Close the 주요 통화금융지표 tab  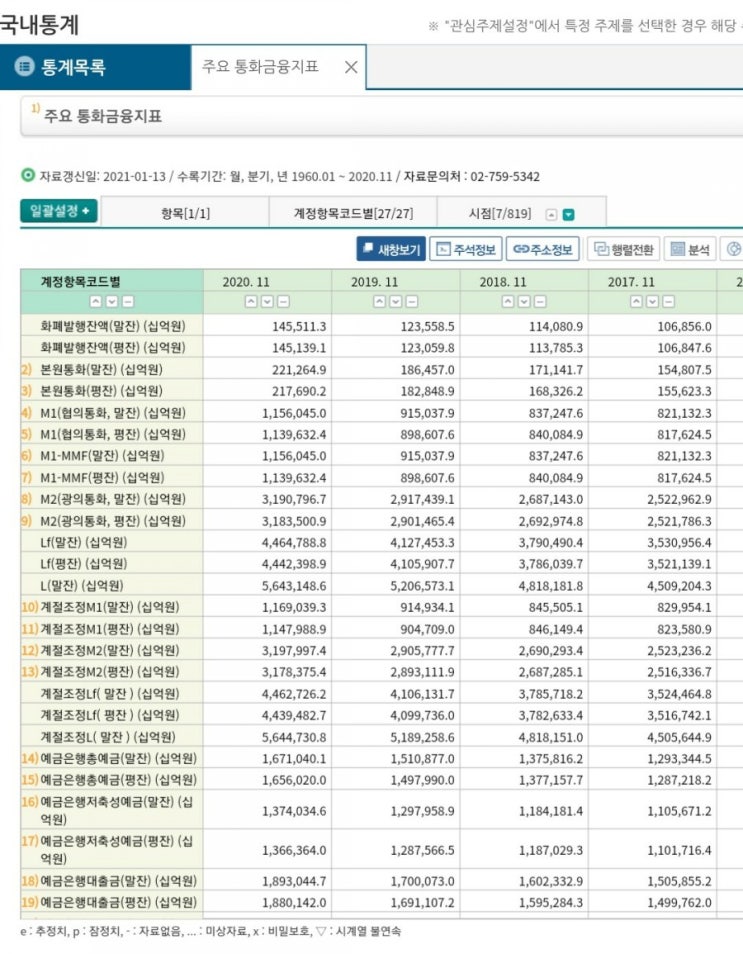351,67
